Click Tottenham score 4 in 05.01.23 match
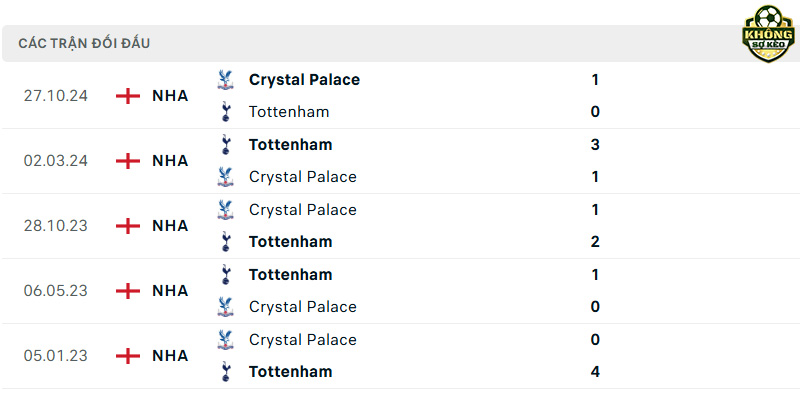This screenshot has height=400, width=800. (595, 371)
